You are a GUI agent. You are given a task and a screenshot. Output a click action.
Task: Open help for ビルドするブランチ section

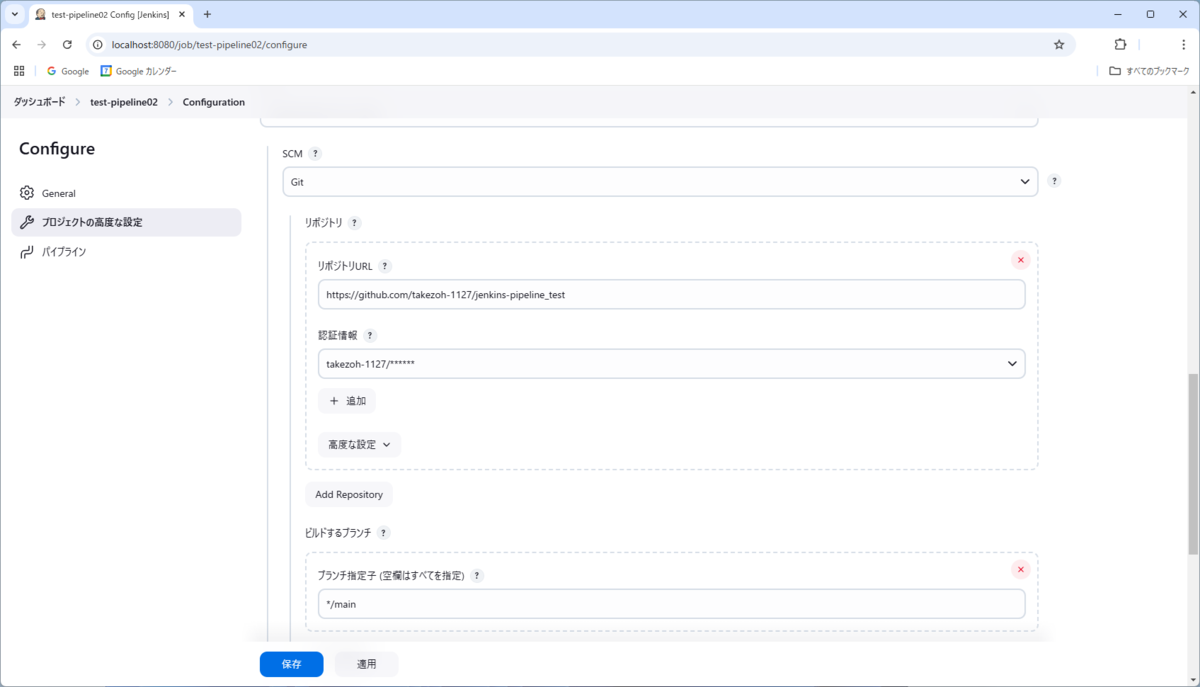[383, 533]
